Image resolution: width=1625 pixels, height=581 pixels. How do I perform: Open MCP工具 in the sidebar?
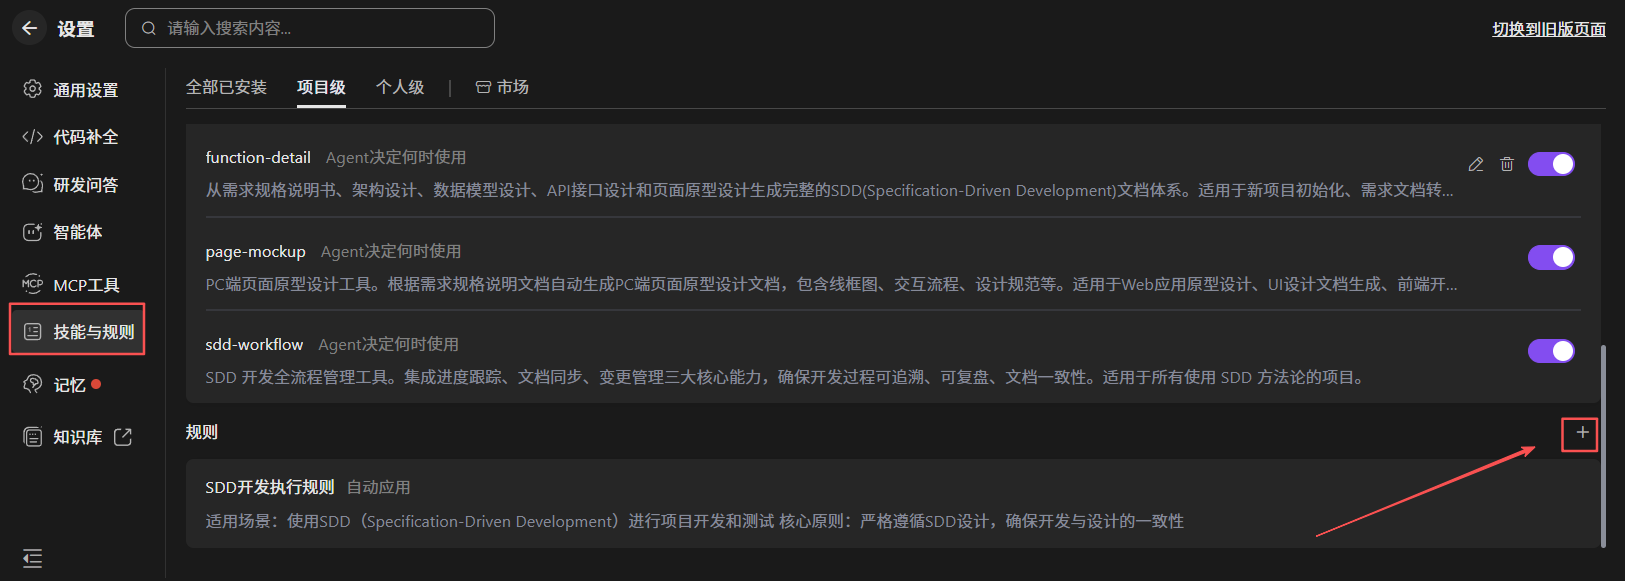coord(86,285)
